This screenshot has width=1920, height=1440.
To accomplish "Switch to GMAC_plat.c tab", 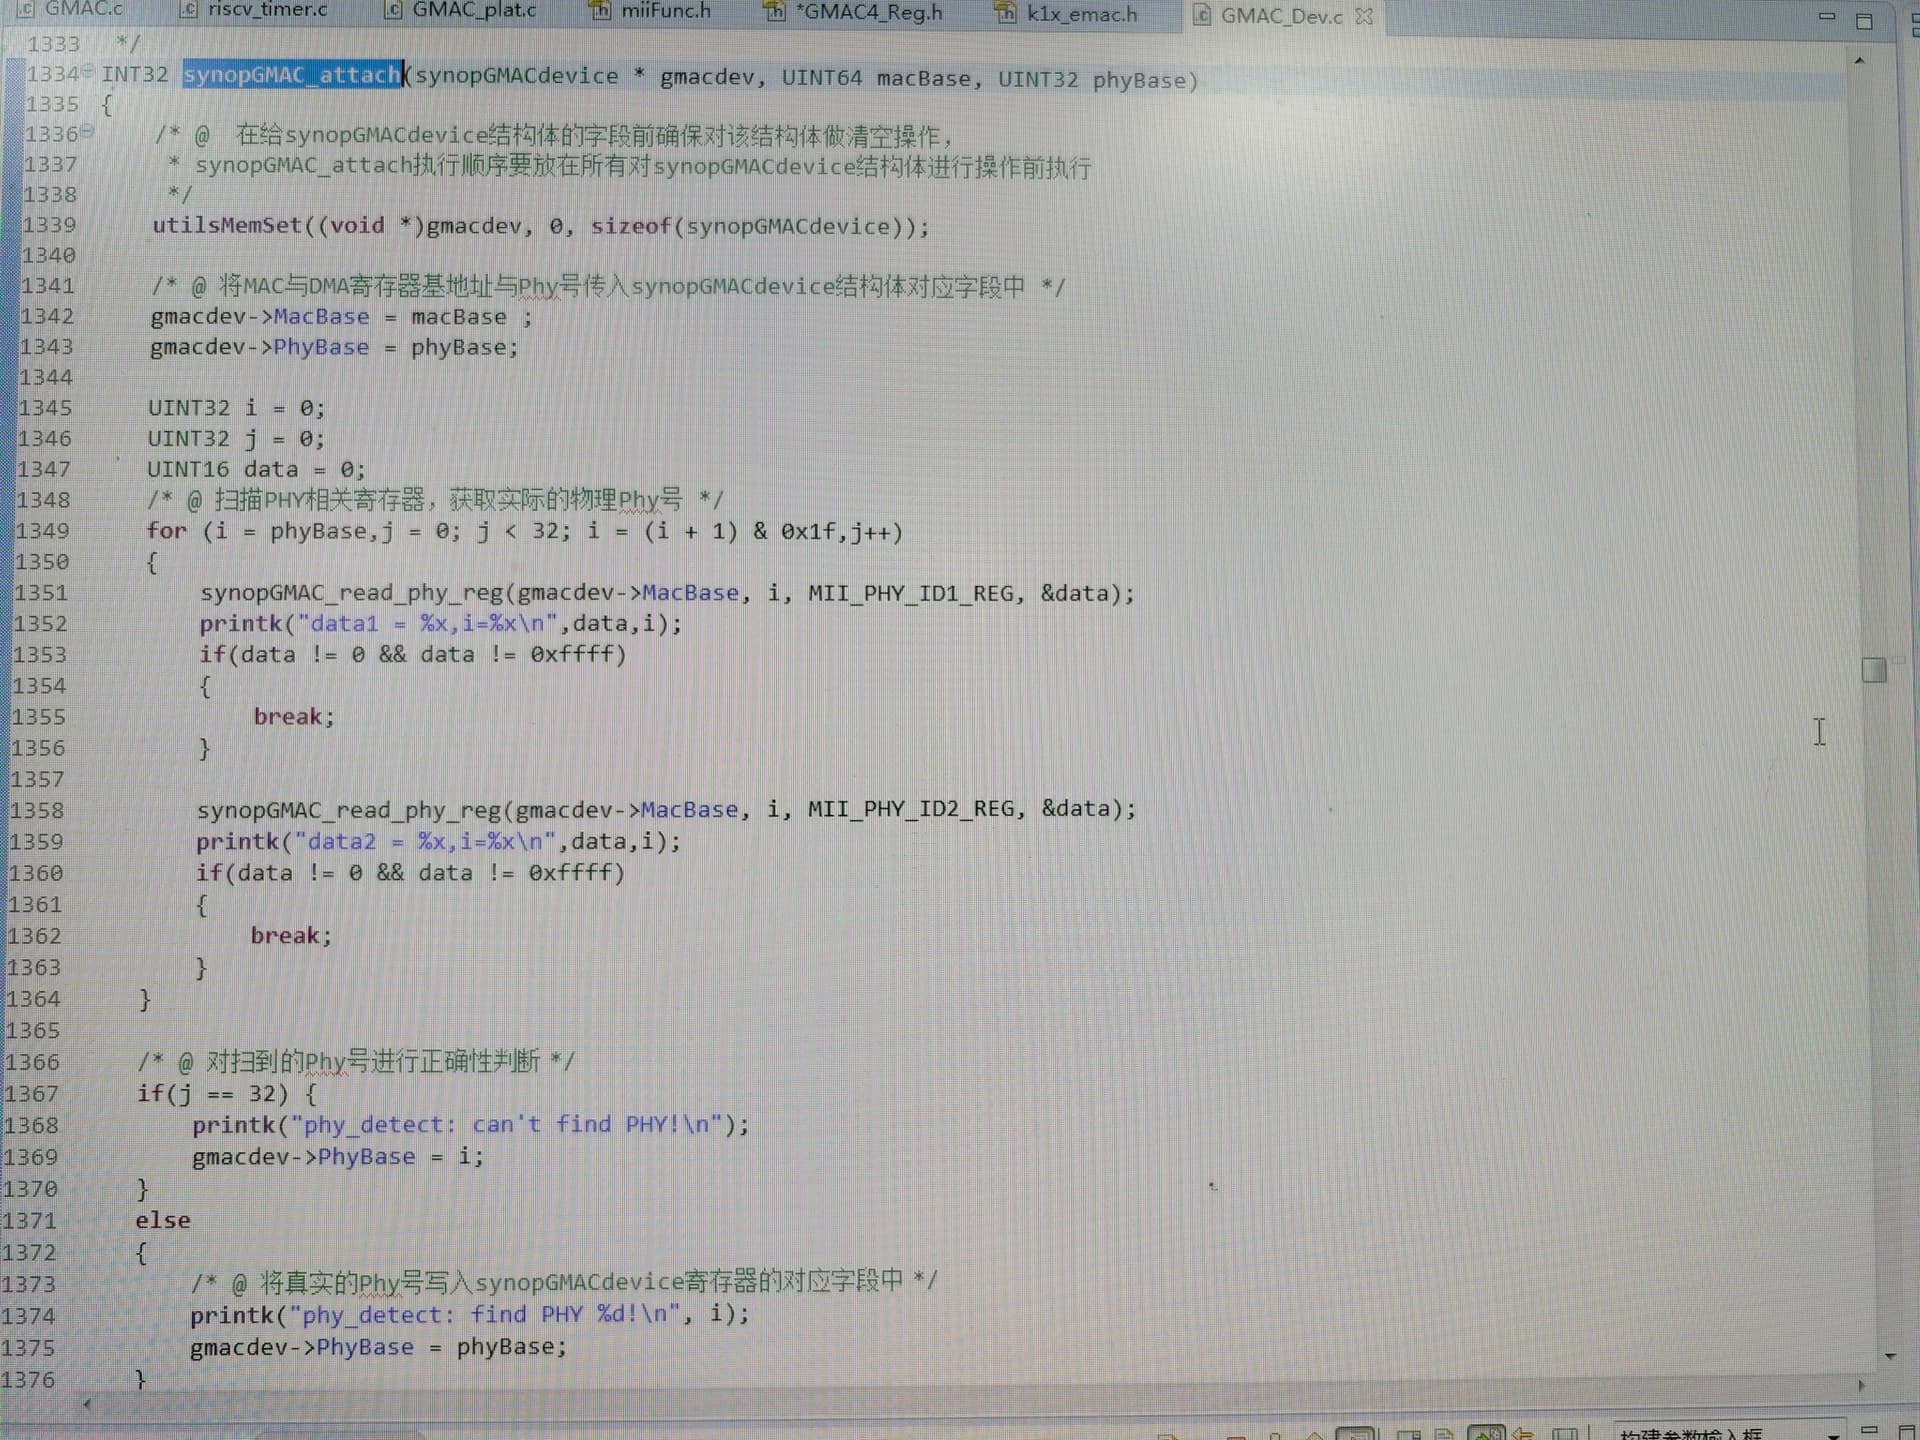I will tap(473, 10).
